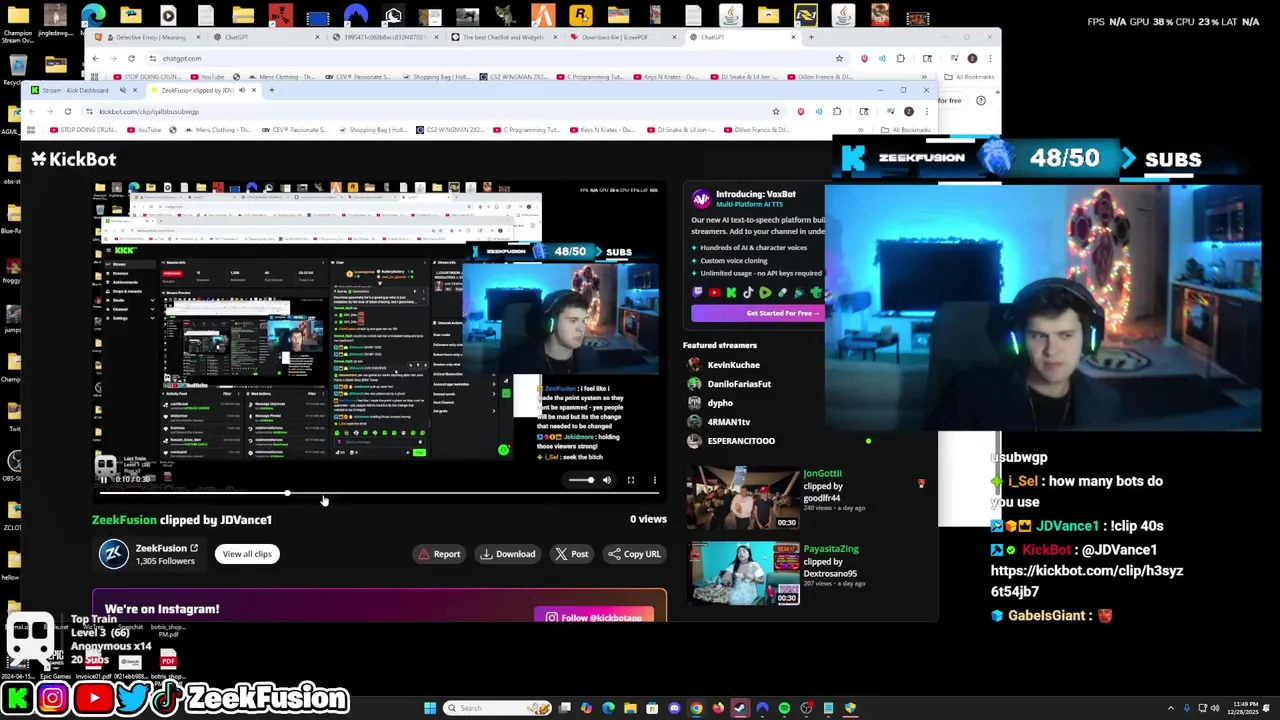Bookmark chatgpt.com page with star icon
The height and width of the screenshot is (720, 1280).
839,58
